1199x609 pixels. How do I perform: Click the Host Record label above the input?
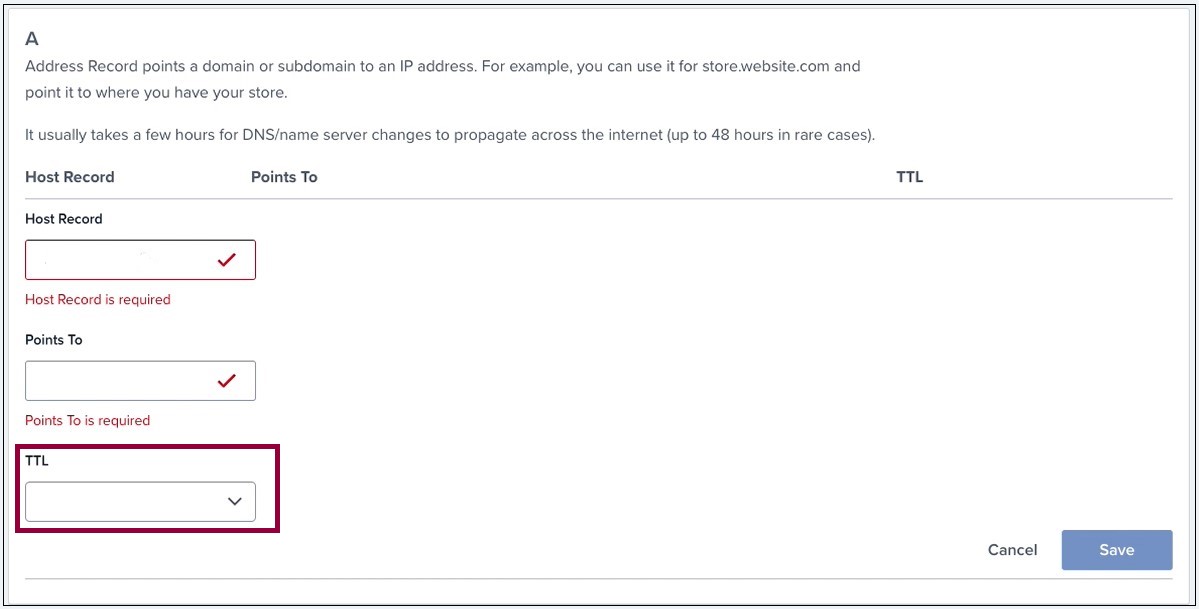tap(63, 219)
